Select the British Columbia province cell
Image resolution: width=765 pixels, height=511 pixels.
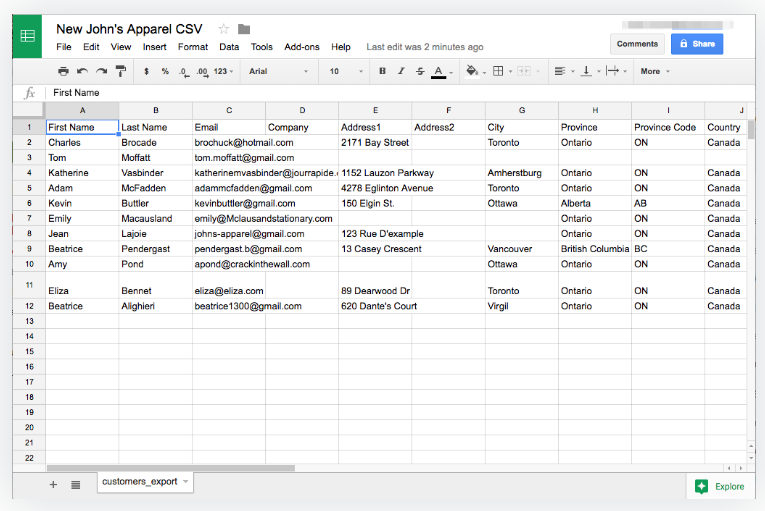(x=595, y=249)
